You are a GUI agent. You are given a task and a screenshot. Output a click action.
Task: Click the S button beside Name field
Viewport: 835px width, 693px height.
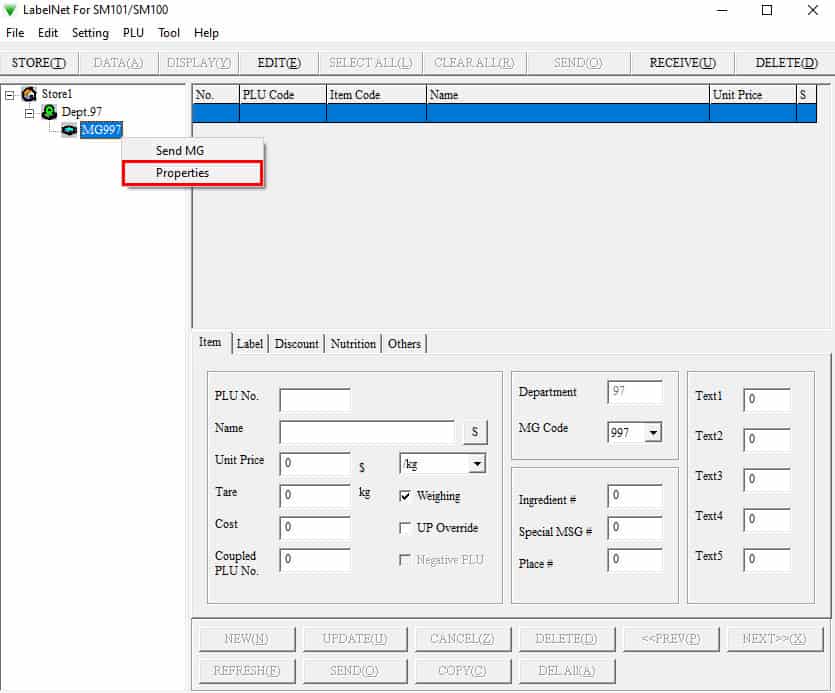(475, 432)
